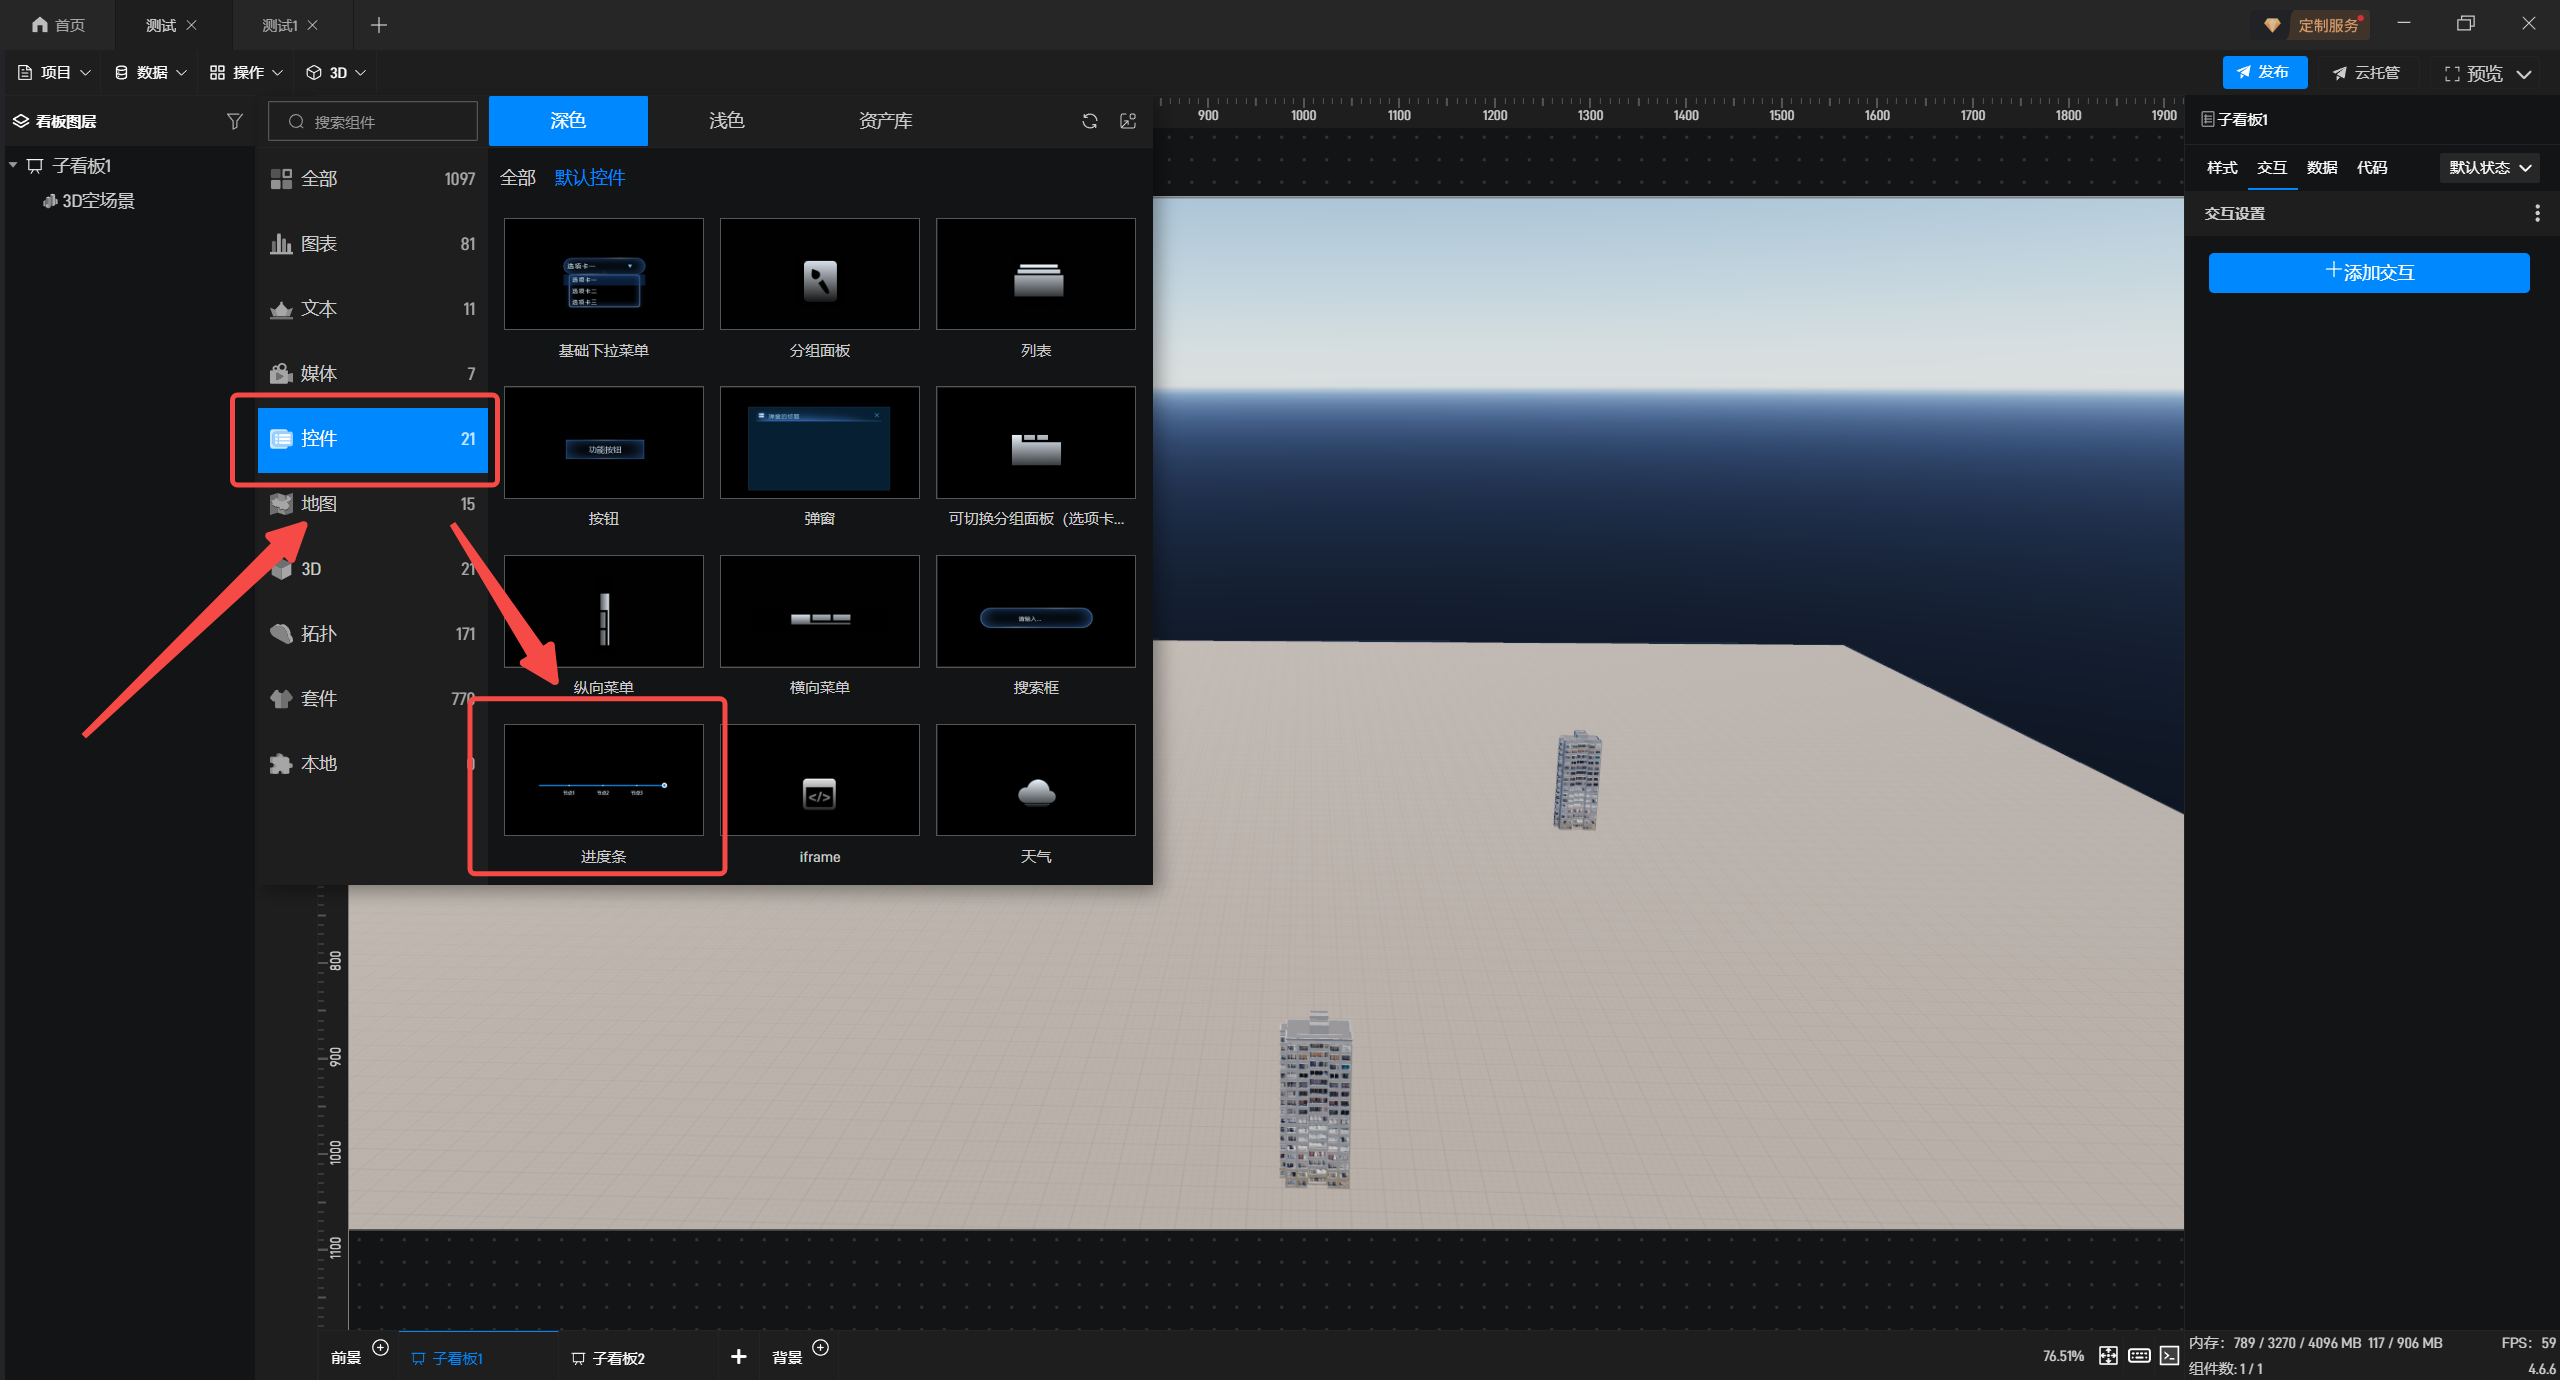Image resolution: width=2560 pixels, height=1380 pixels.
Task: Open the 默认状态 dropdown
Action: click(2489, 168)
